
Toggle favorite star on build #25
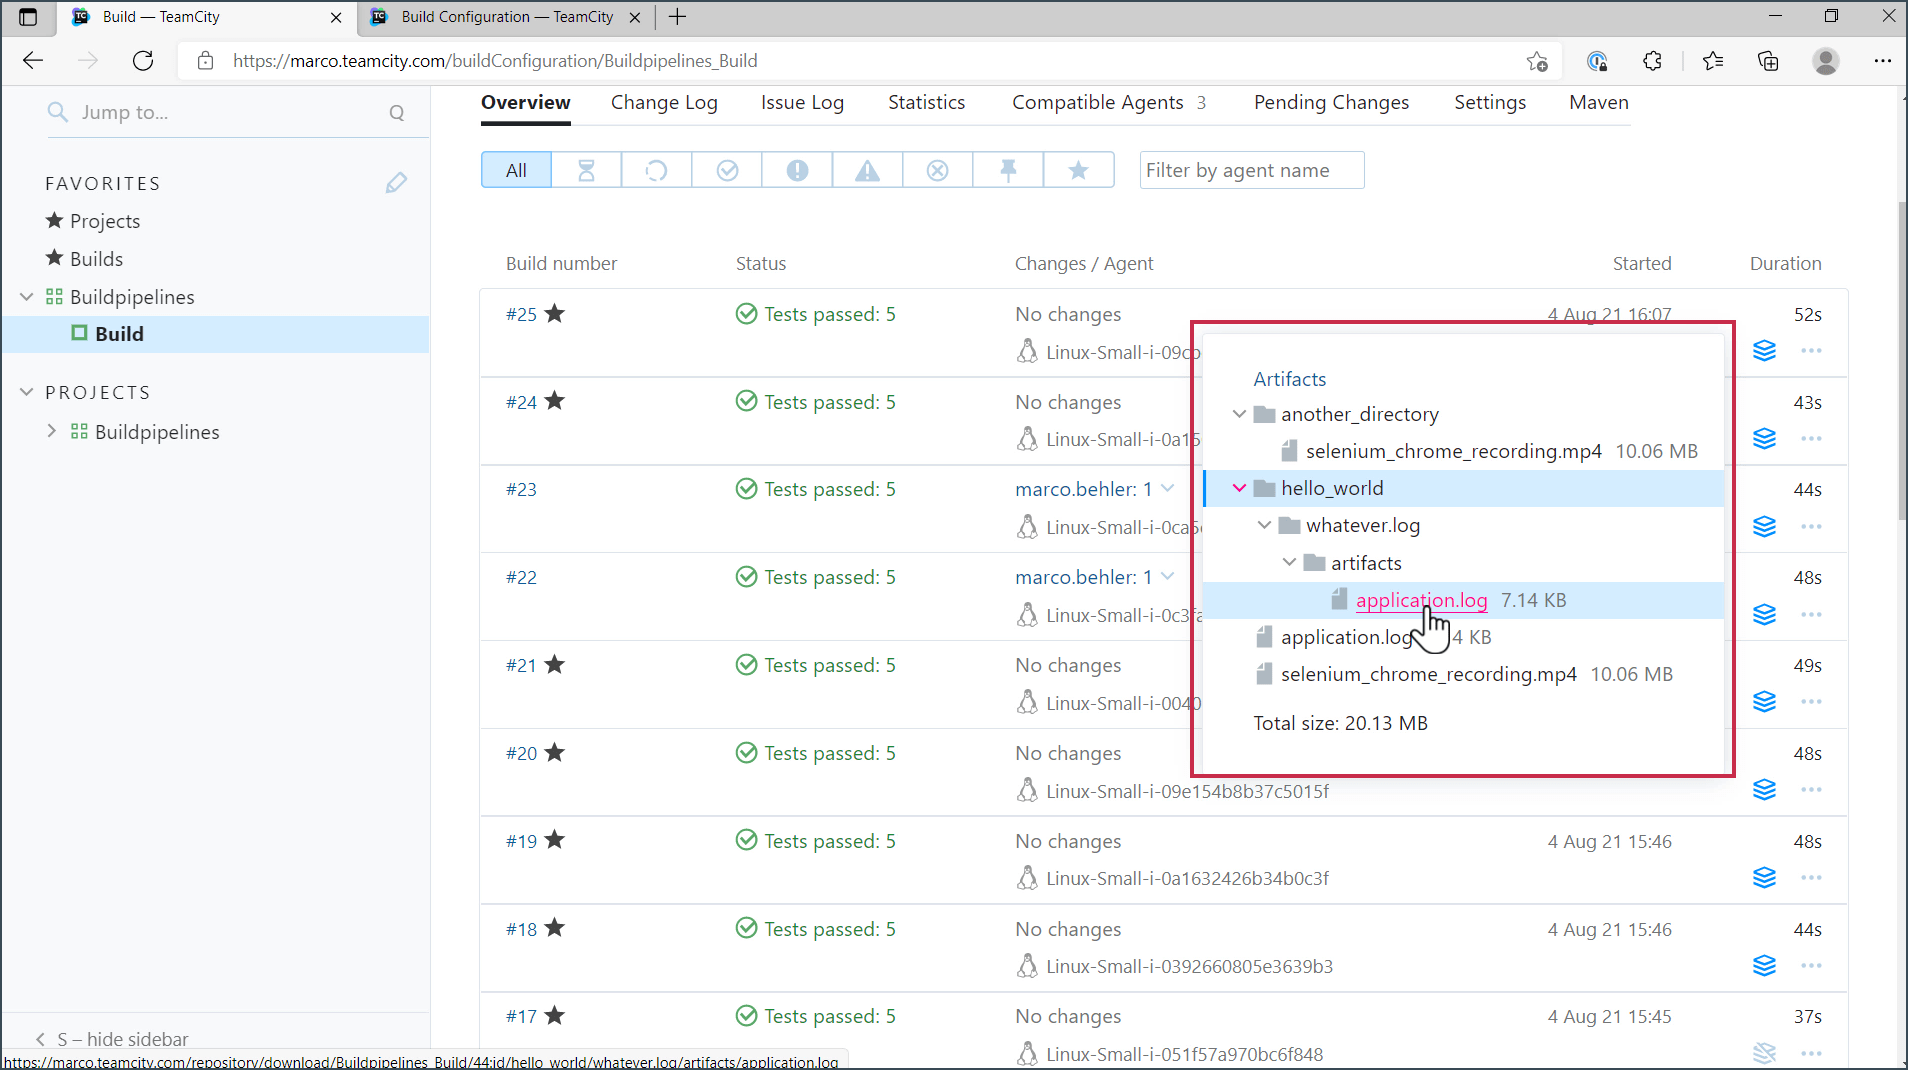tap(555, 314)
